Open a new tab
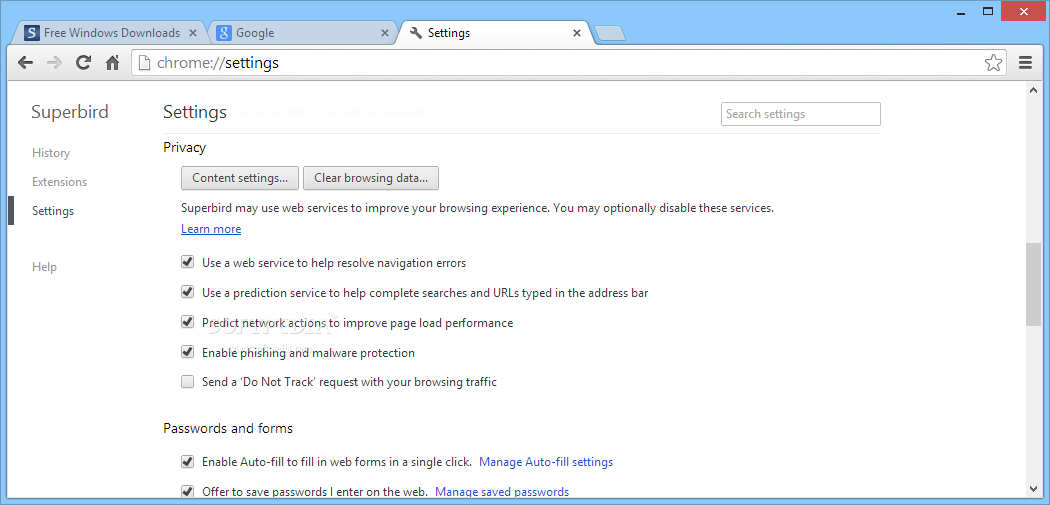Screen dimensions: 1050x505 609,33
